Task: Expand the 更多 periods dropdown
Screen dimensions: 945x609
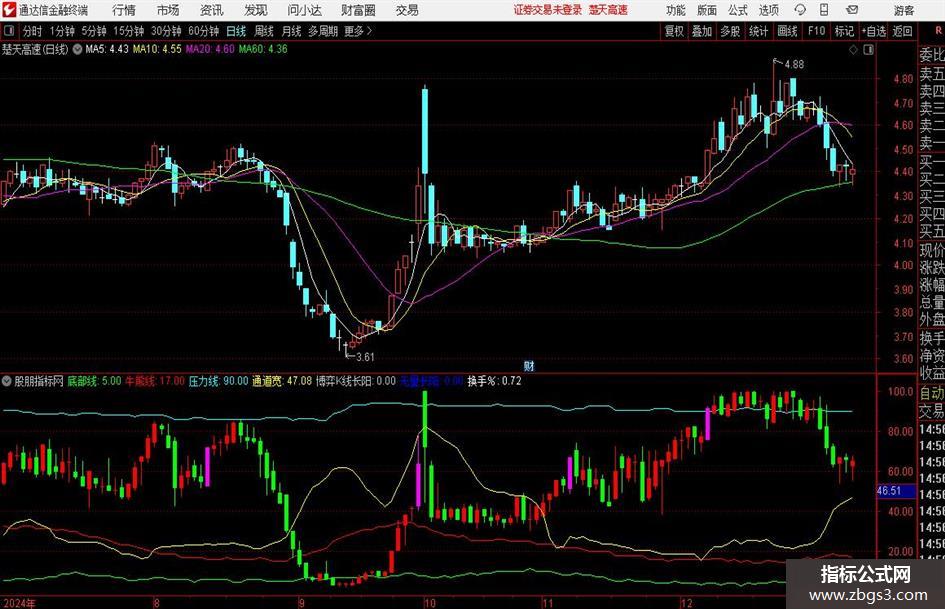Action: [x=358, y=31]
